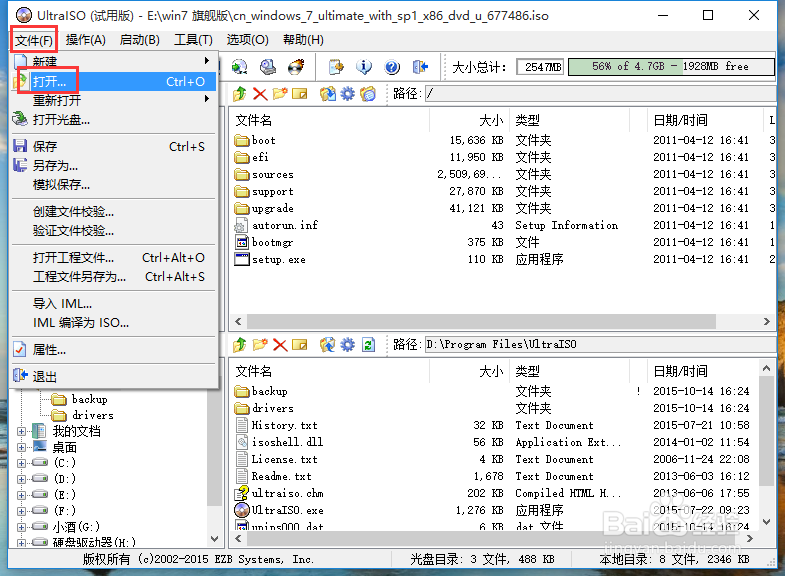785x576 pixels.
Task: Click the local path field D:\Program Files\UltraISO
Action: click(x=601, y=345)
